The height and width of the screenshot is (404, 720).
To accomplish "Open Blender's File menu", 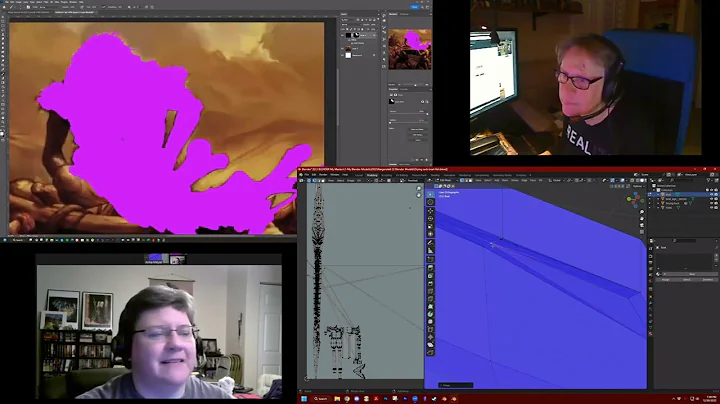I will [x=307, y=174].
